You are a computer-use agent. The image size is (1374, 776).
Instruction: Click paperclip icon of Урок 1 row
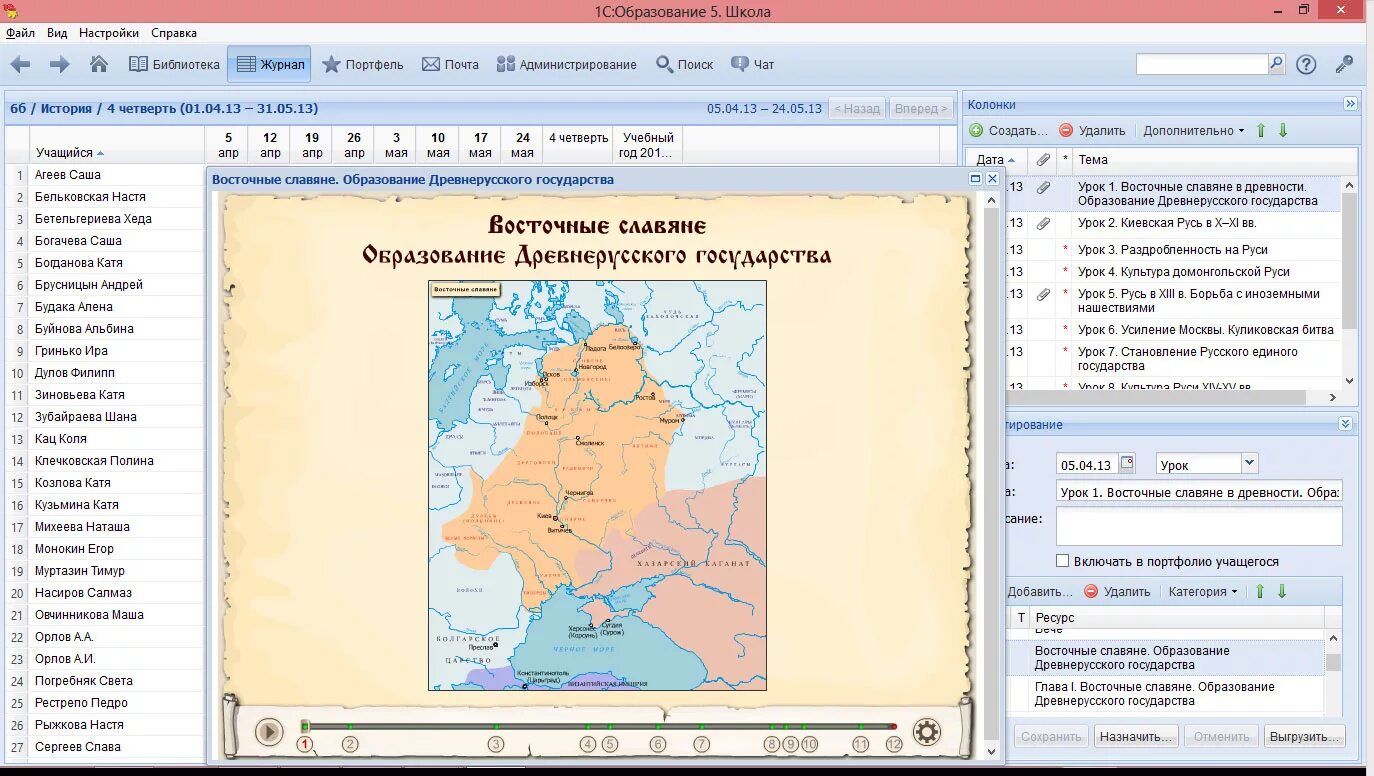(x=1043, y=187)
